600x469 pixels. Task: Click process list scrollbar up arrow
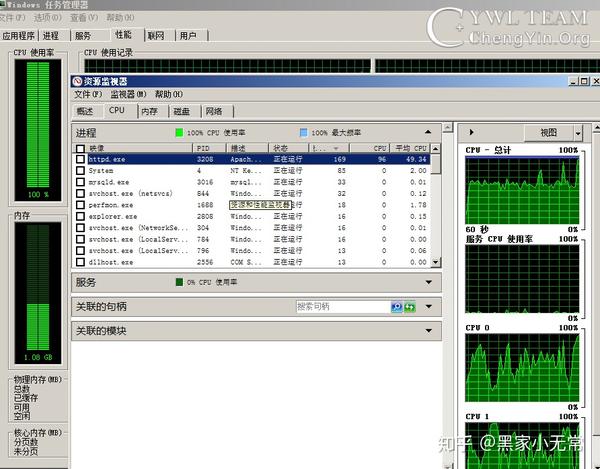[x=435, y=148]
